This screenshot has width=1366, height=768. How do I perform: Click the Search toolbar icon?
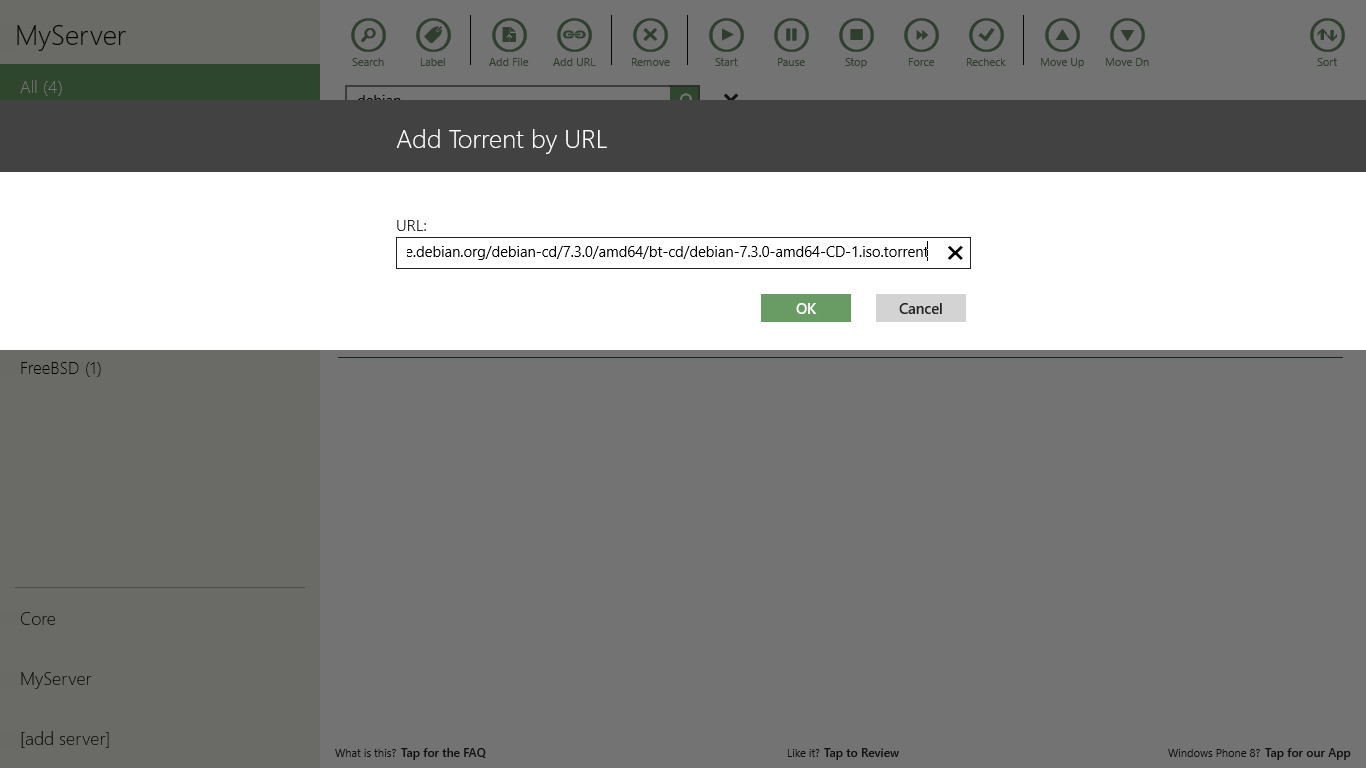tap(368, 35)
